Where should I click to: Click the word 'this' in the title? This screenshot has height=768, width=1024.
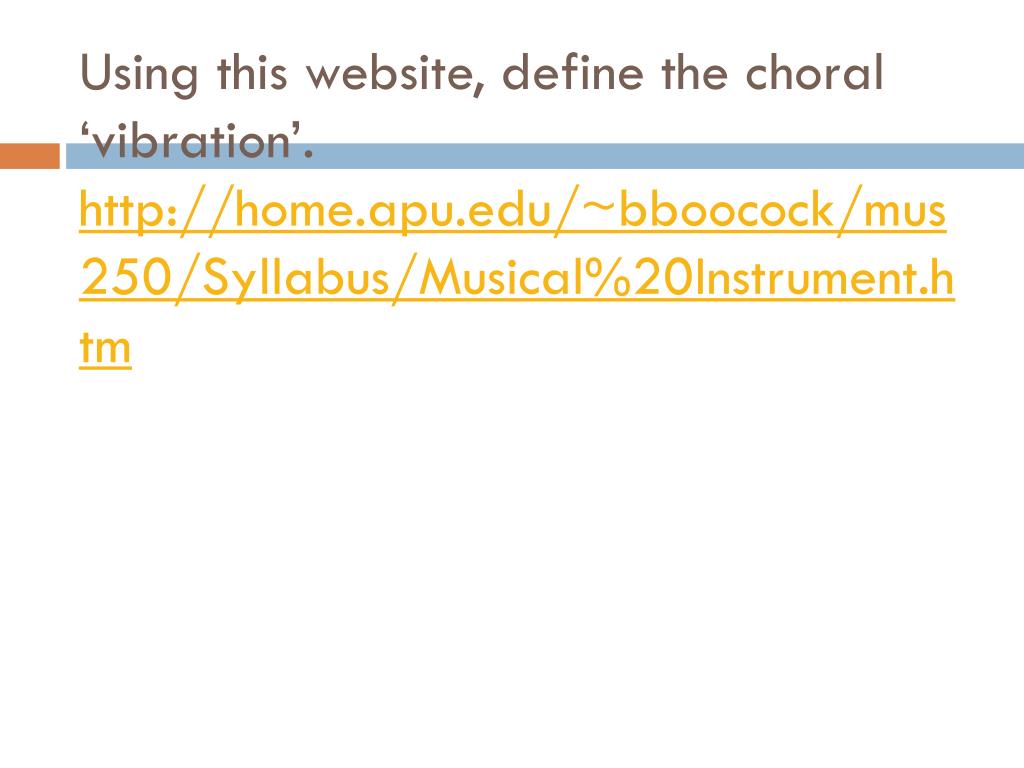pyautogui.click(x=252, y=72)
